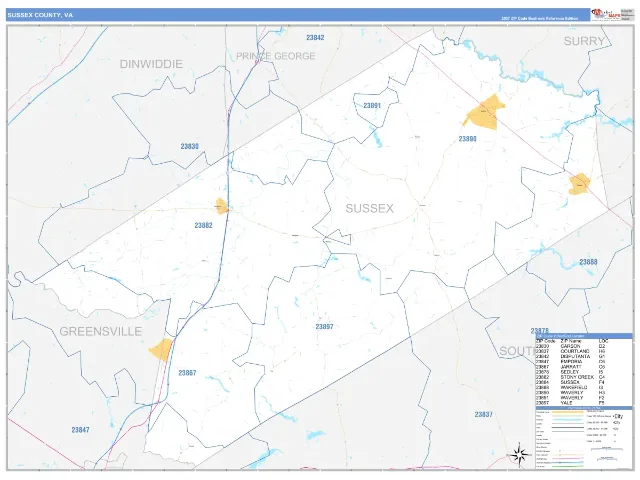Click the WAVERLY row with LOC F2
This screenshot has height=480, width=640.
[x=571, y=398]
